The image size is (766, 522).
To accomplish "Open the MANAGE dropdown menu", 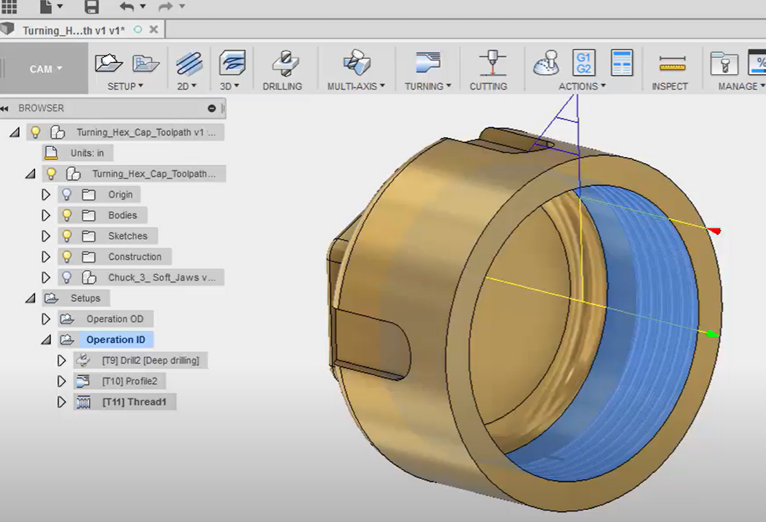I will (742, 86).
